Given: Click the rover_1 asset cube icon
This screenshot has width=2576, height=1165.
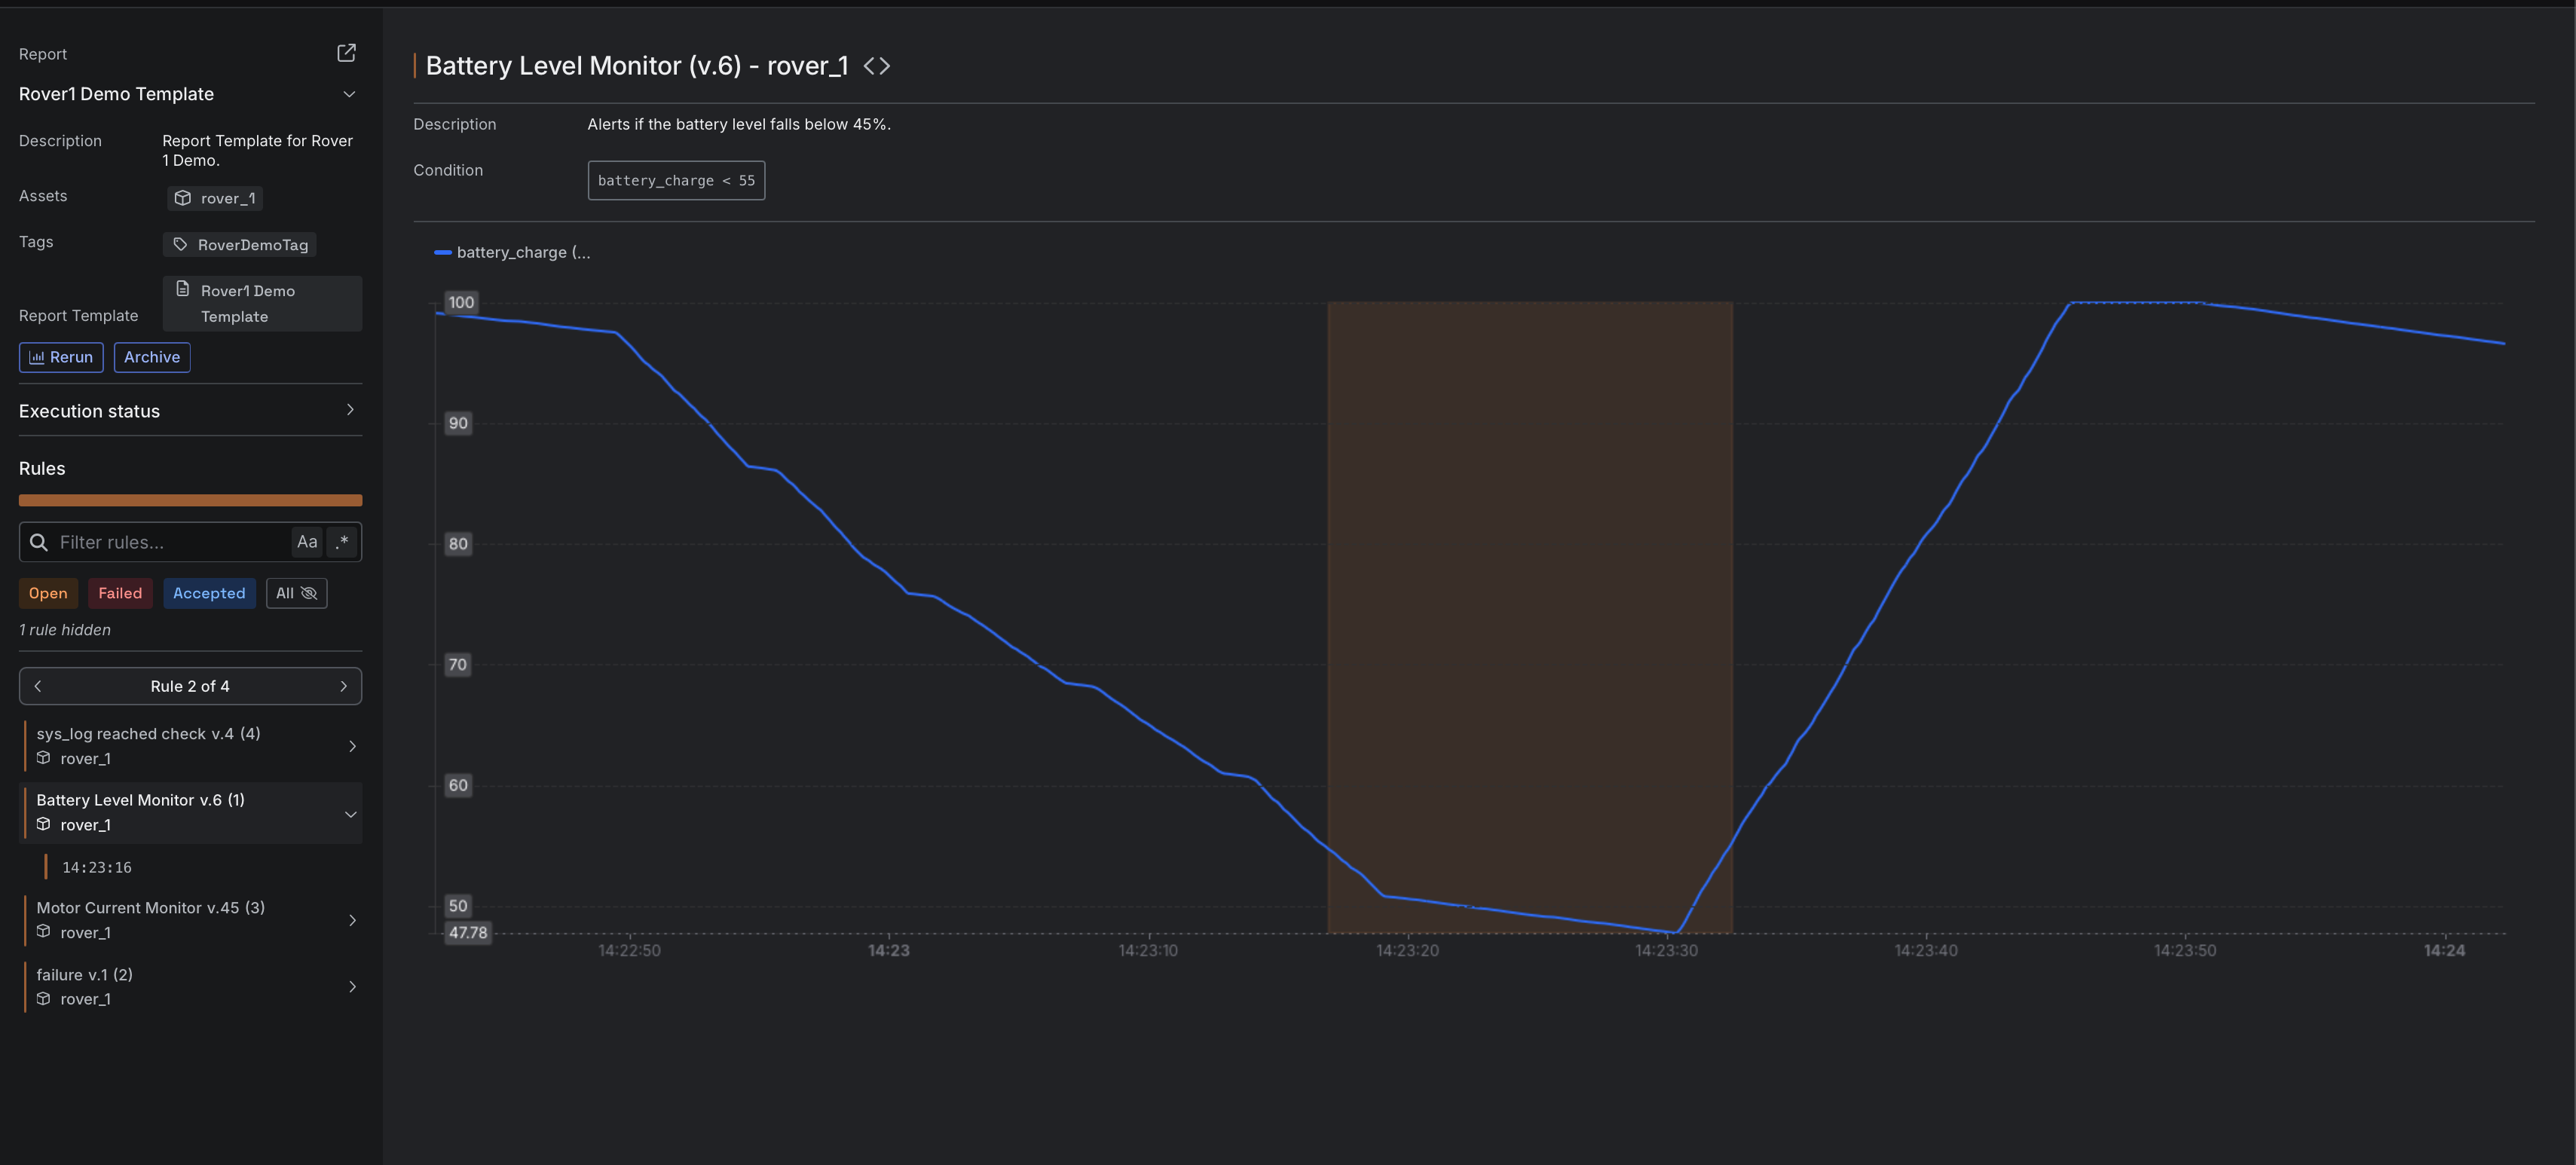Looking at the screenshot, I should point(183,198).
